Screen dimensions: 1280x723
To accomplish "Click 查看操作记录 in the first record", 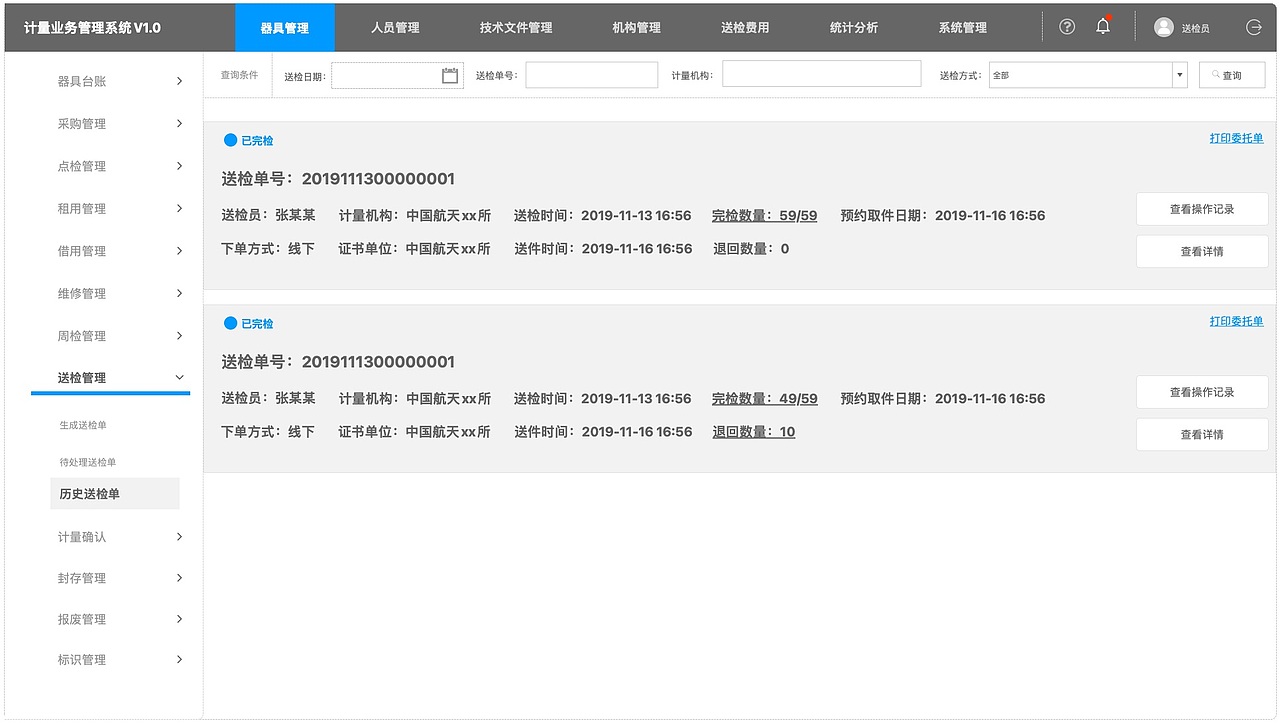I will (1202, 209).
